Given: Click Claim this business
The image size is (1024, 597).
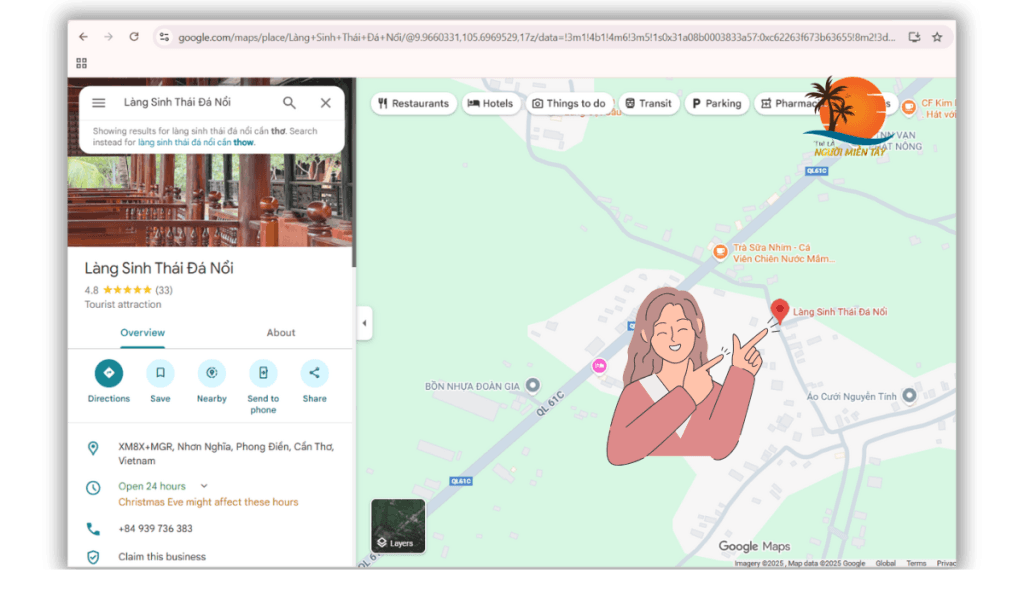Looking at the screenshot, I should click(x=162, y=557).
